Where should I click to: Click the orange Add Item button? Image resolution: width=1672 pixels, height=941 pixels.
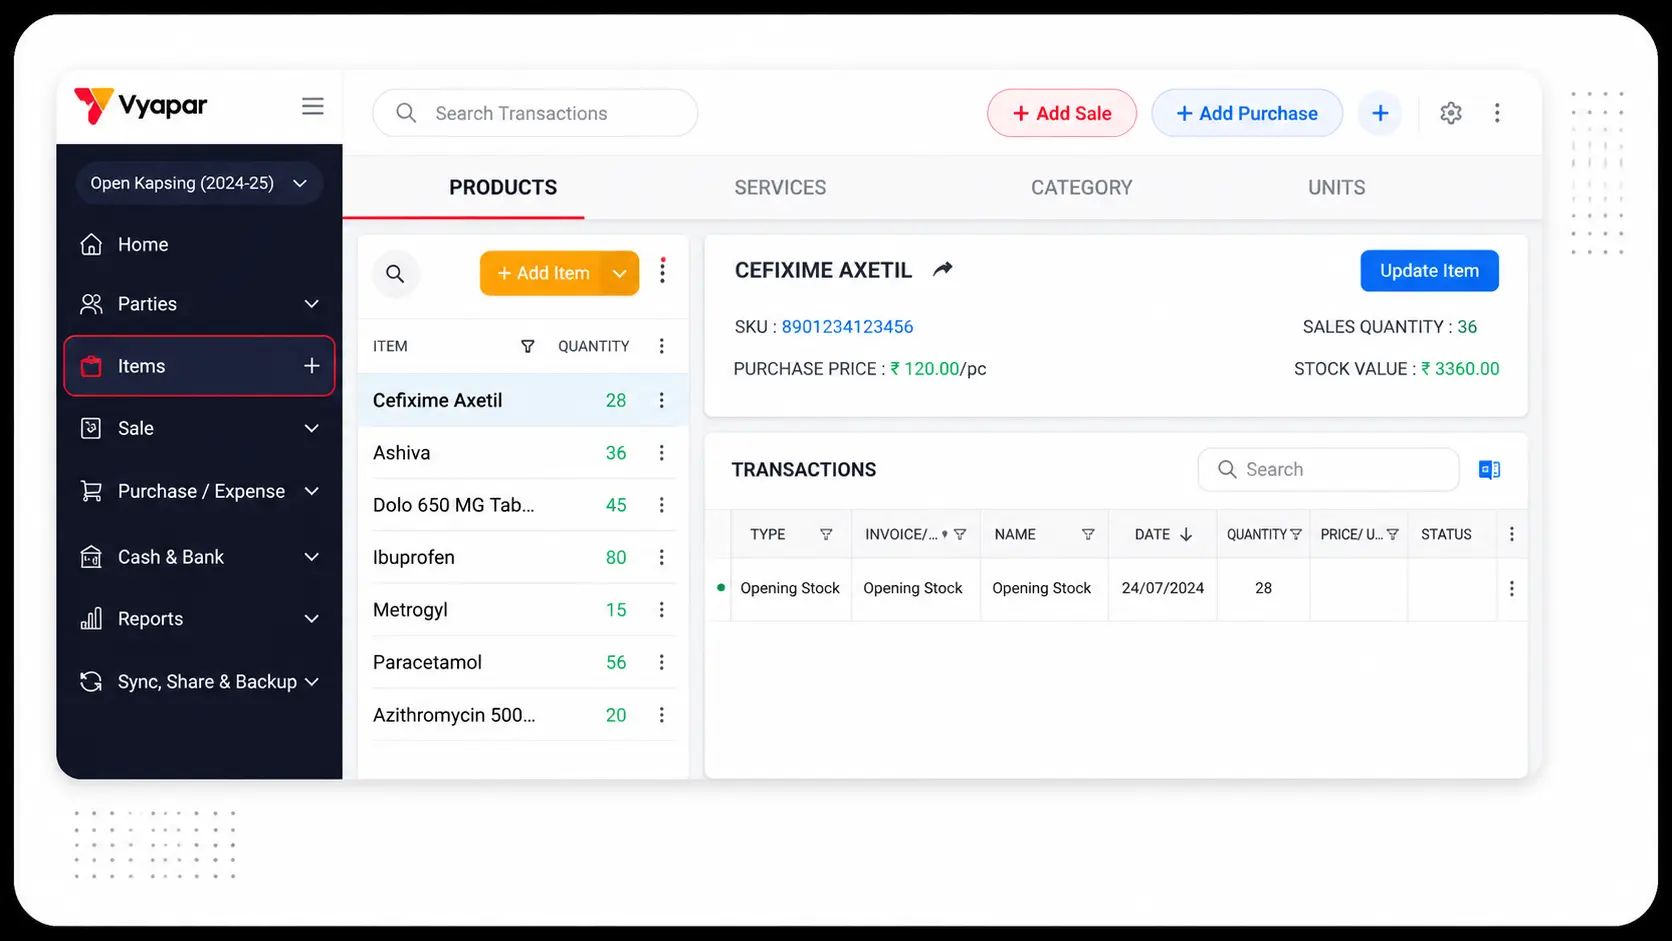542,273
